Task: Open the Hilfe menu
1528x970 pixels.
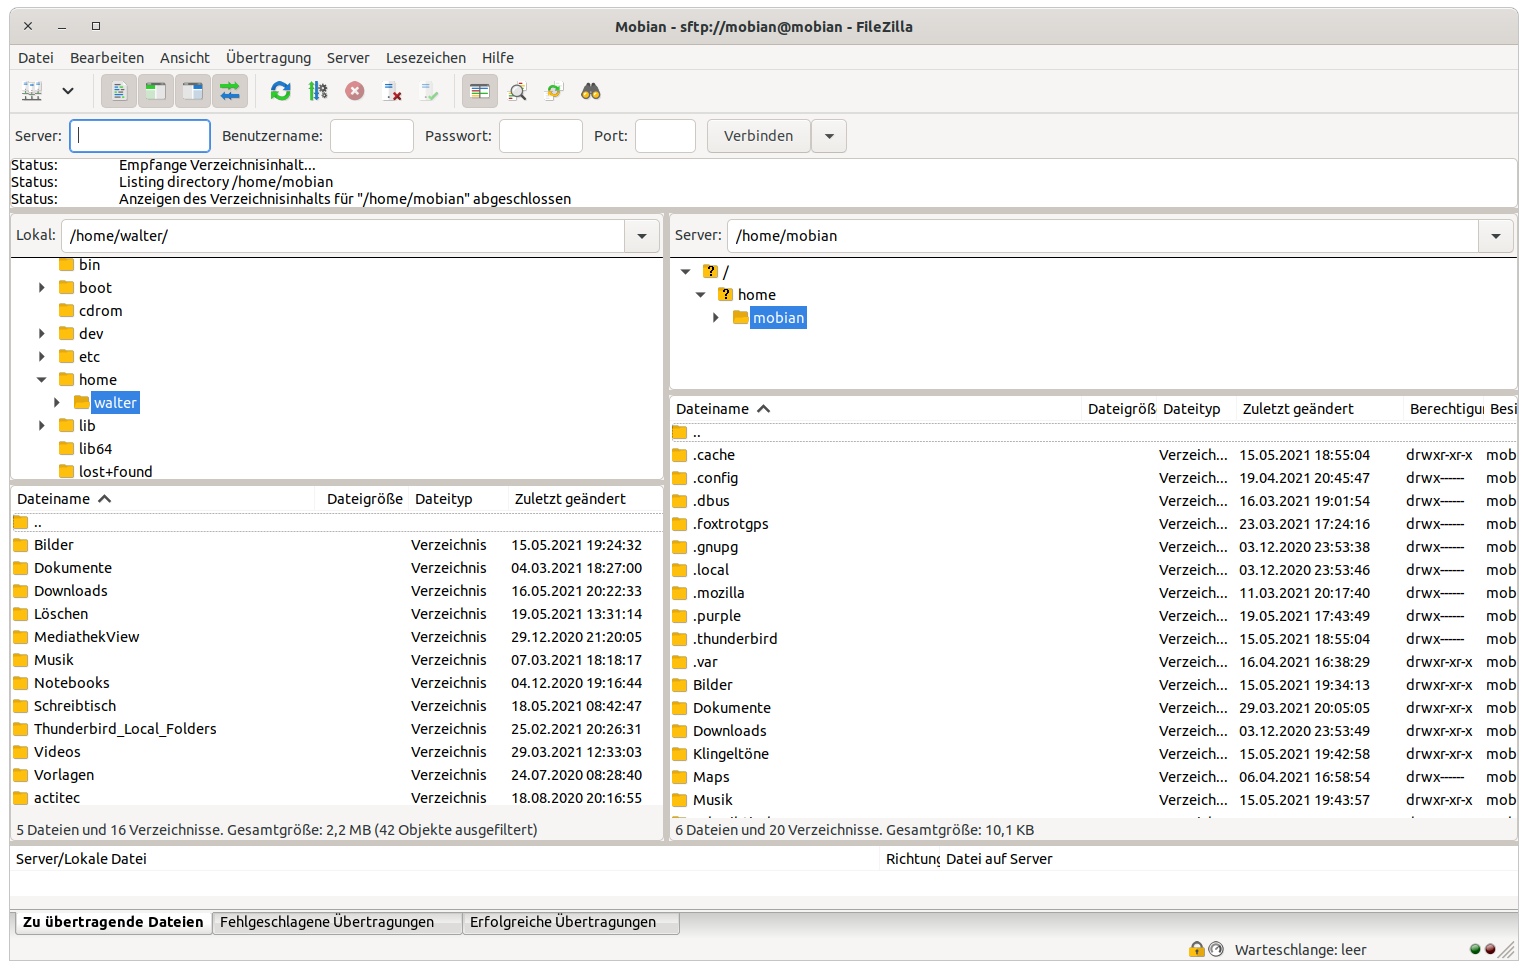Action: point(498,58)
